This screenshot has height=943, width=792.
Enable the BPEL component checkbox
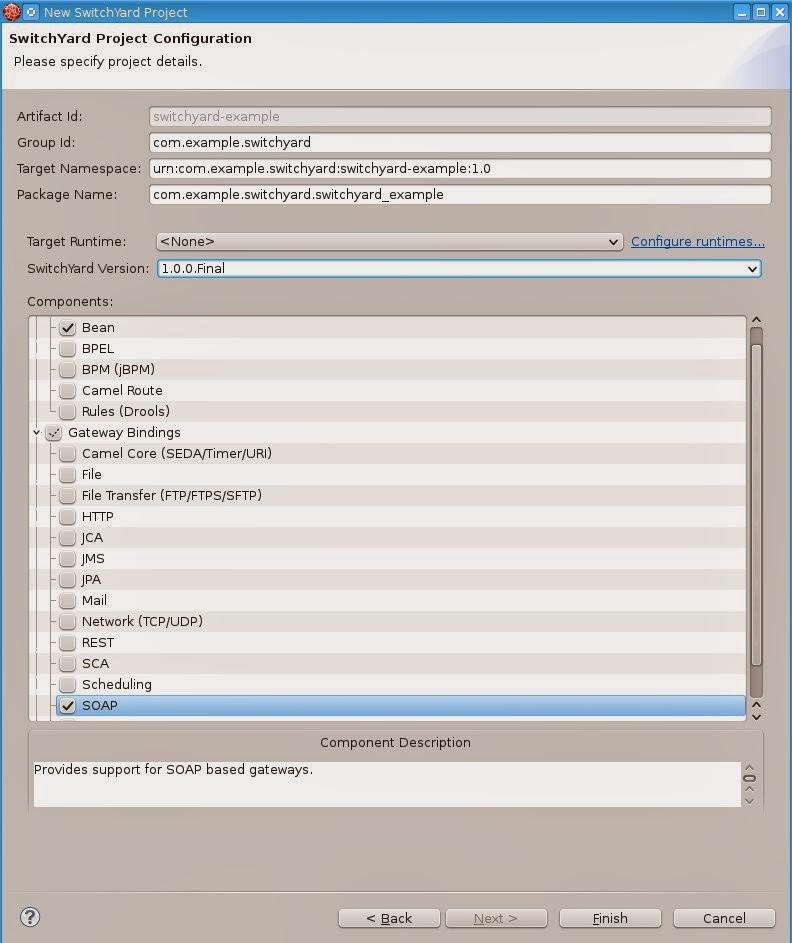point(67,349)
